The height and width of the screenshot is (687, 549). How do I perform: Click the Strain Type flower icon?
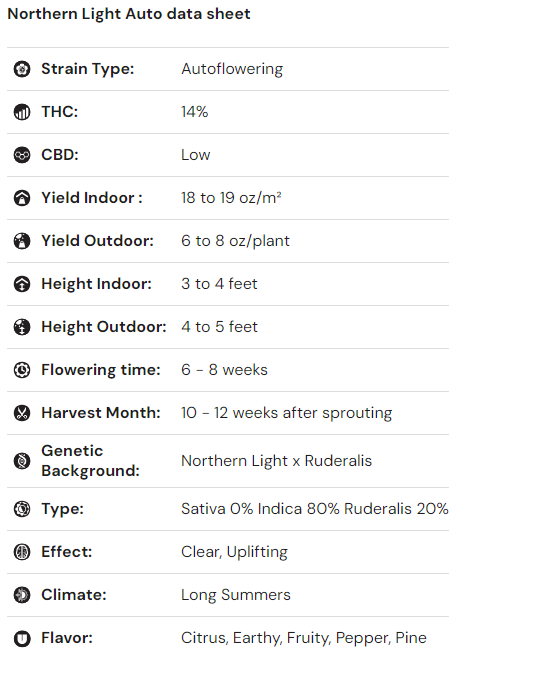pos(22,69)
